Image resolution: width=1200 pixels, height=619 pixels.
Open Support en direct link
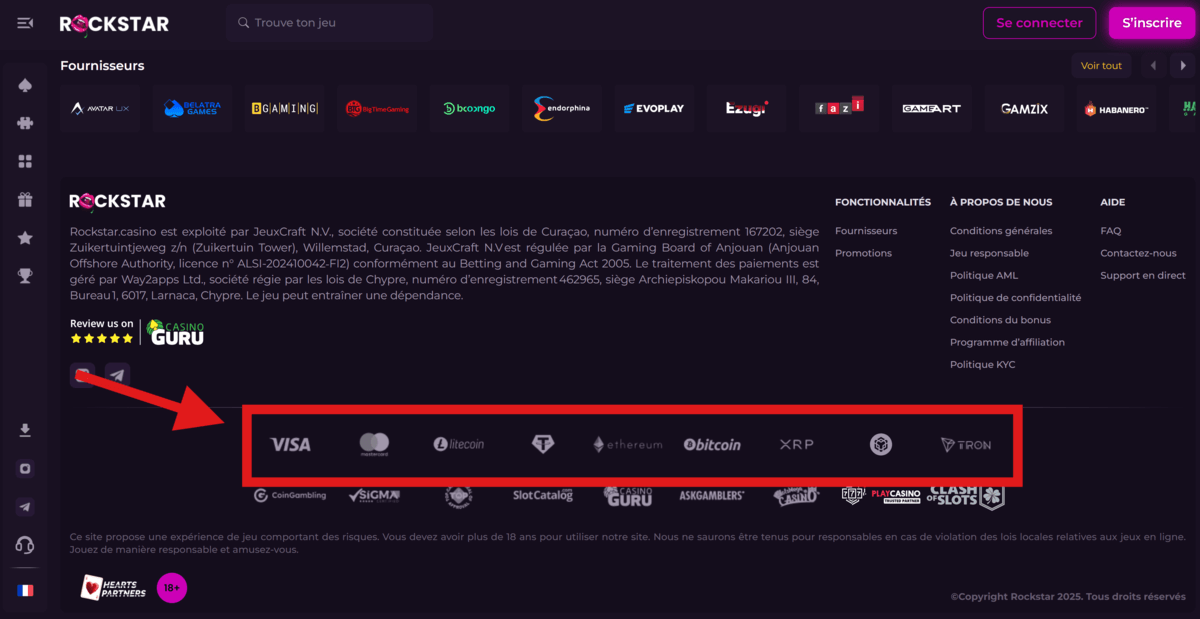pyautogui.click(x=1143, y=275)
